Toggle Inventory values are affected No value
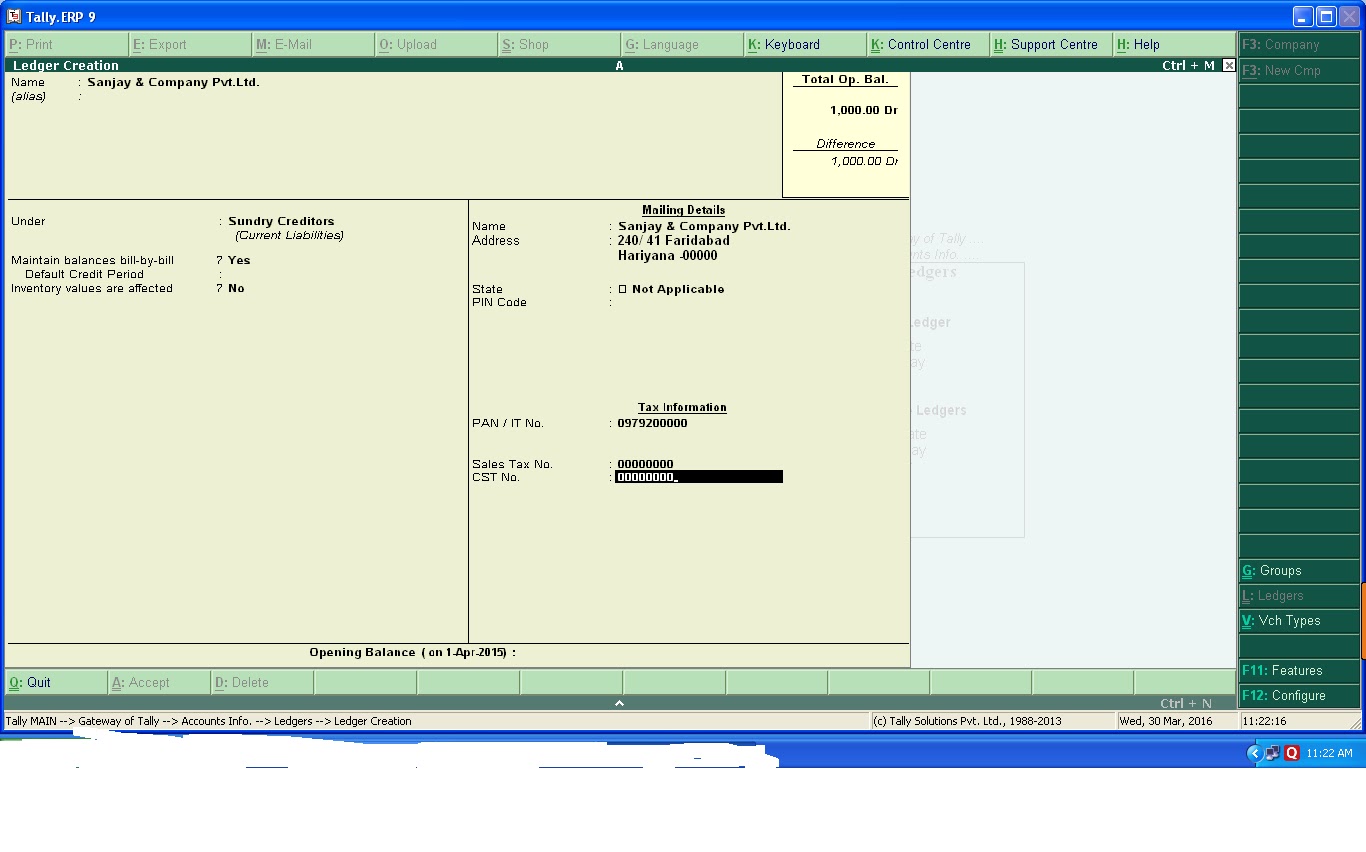This screenshot has height=852, width=1366. pos(236,288)
